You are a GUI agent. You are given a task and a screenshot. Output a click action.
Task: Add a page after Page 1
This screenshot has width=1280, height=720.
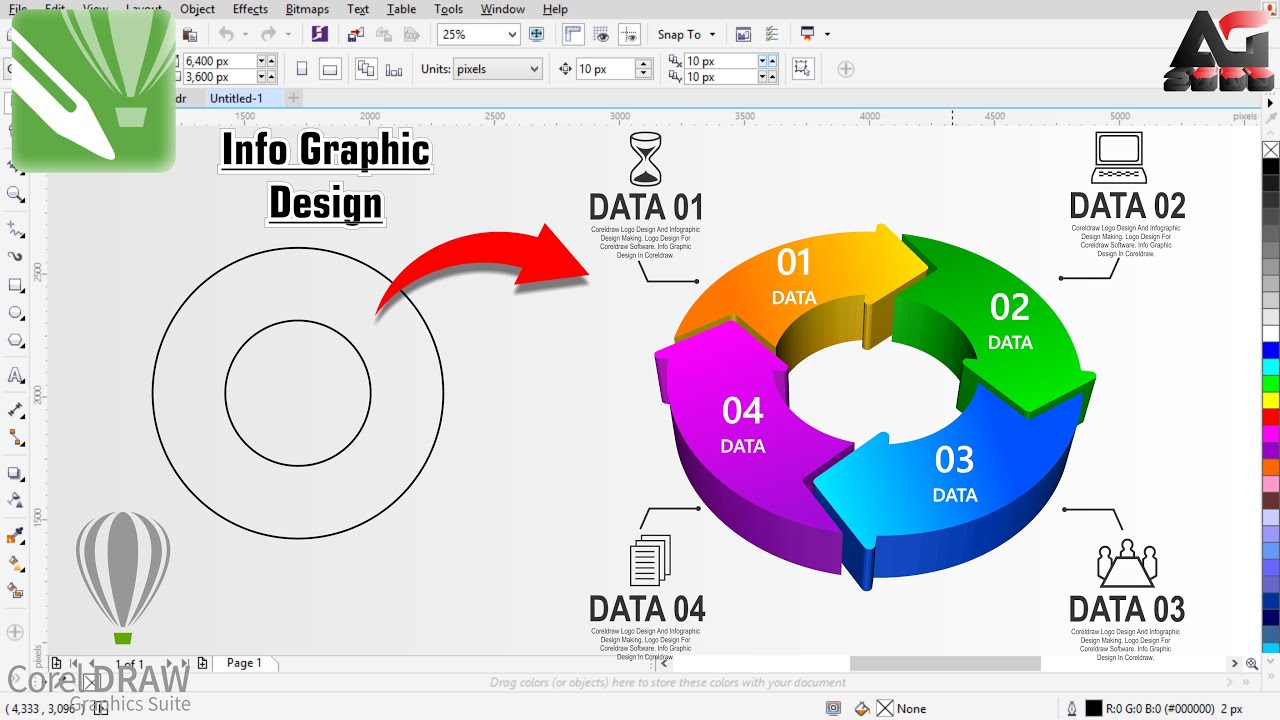(x=203, y=663)
